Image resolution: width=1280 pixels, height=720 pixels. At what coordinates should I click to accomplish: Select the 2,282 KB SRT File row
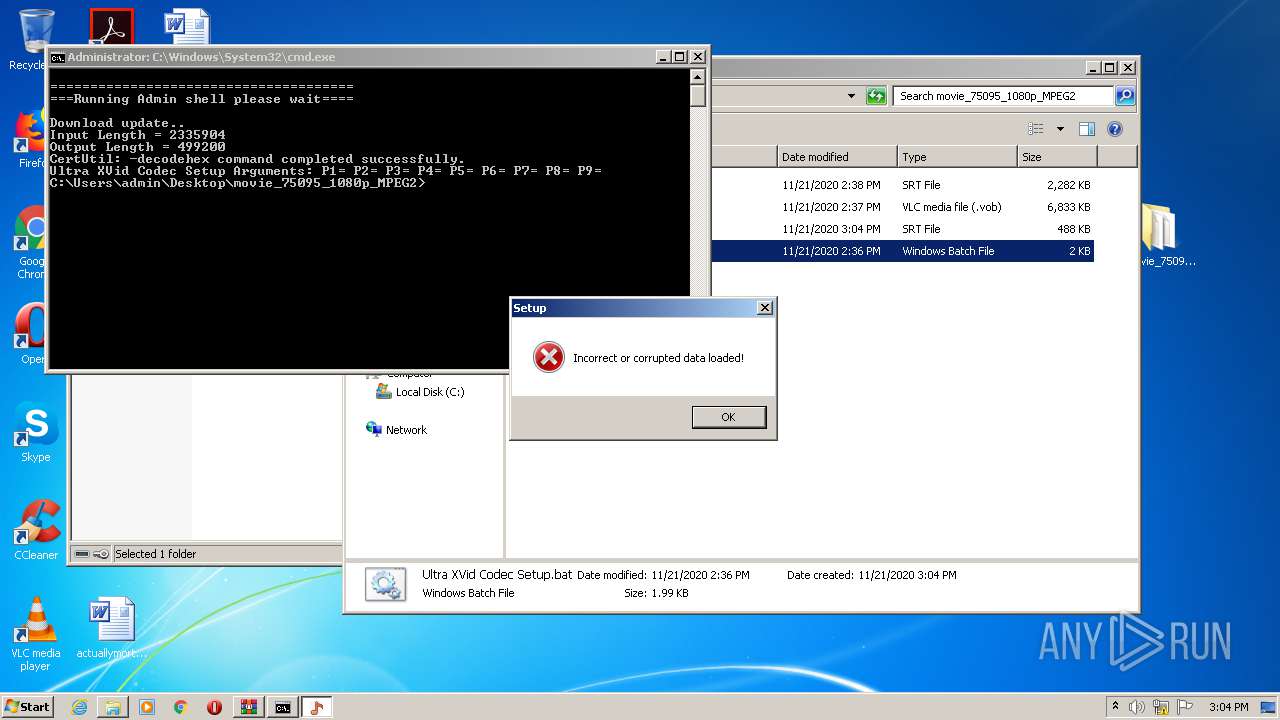pyautogui.click(x=902, y=185)
